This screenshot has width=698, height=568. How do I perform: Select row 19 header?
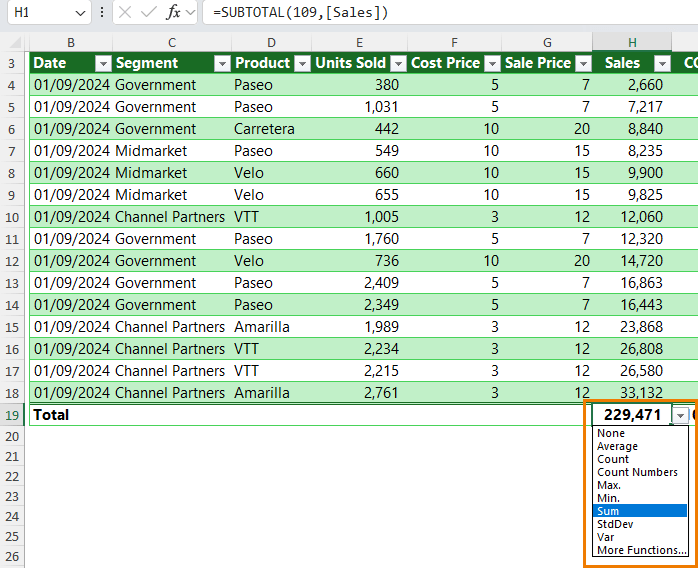(x=12, y=415)
